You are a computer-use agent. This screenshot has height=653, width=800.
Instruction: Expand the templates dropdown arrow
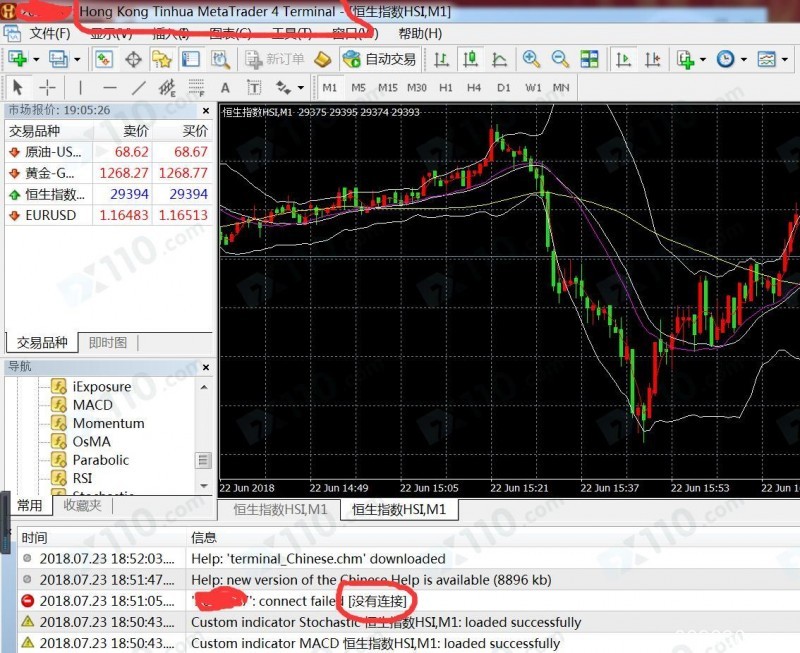[785, 60]
